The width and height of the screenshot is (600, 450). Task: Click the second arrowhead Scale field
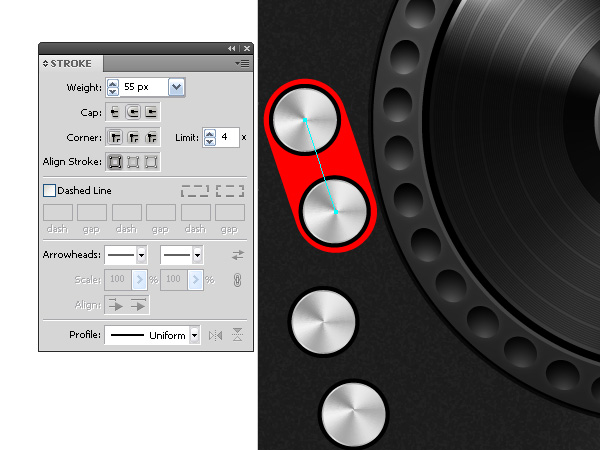174,280
